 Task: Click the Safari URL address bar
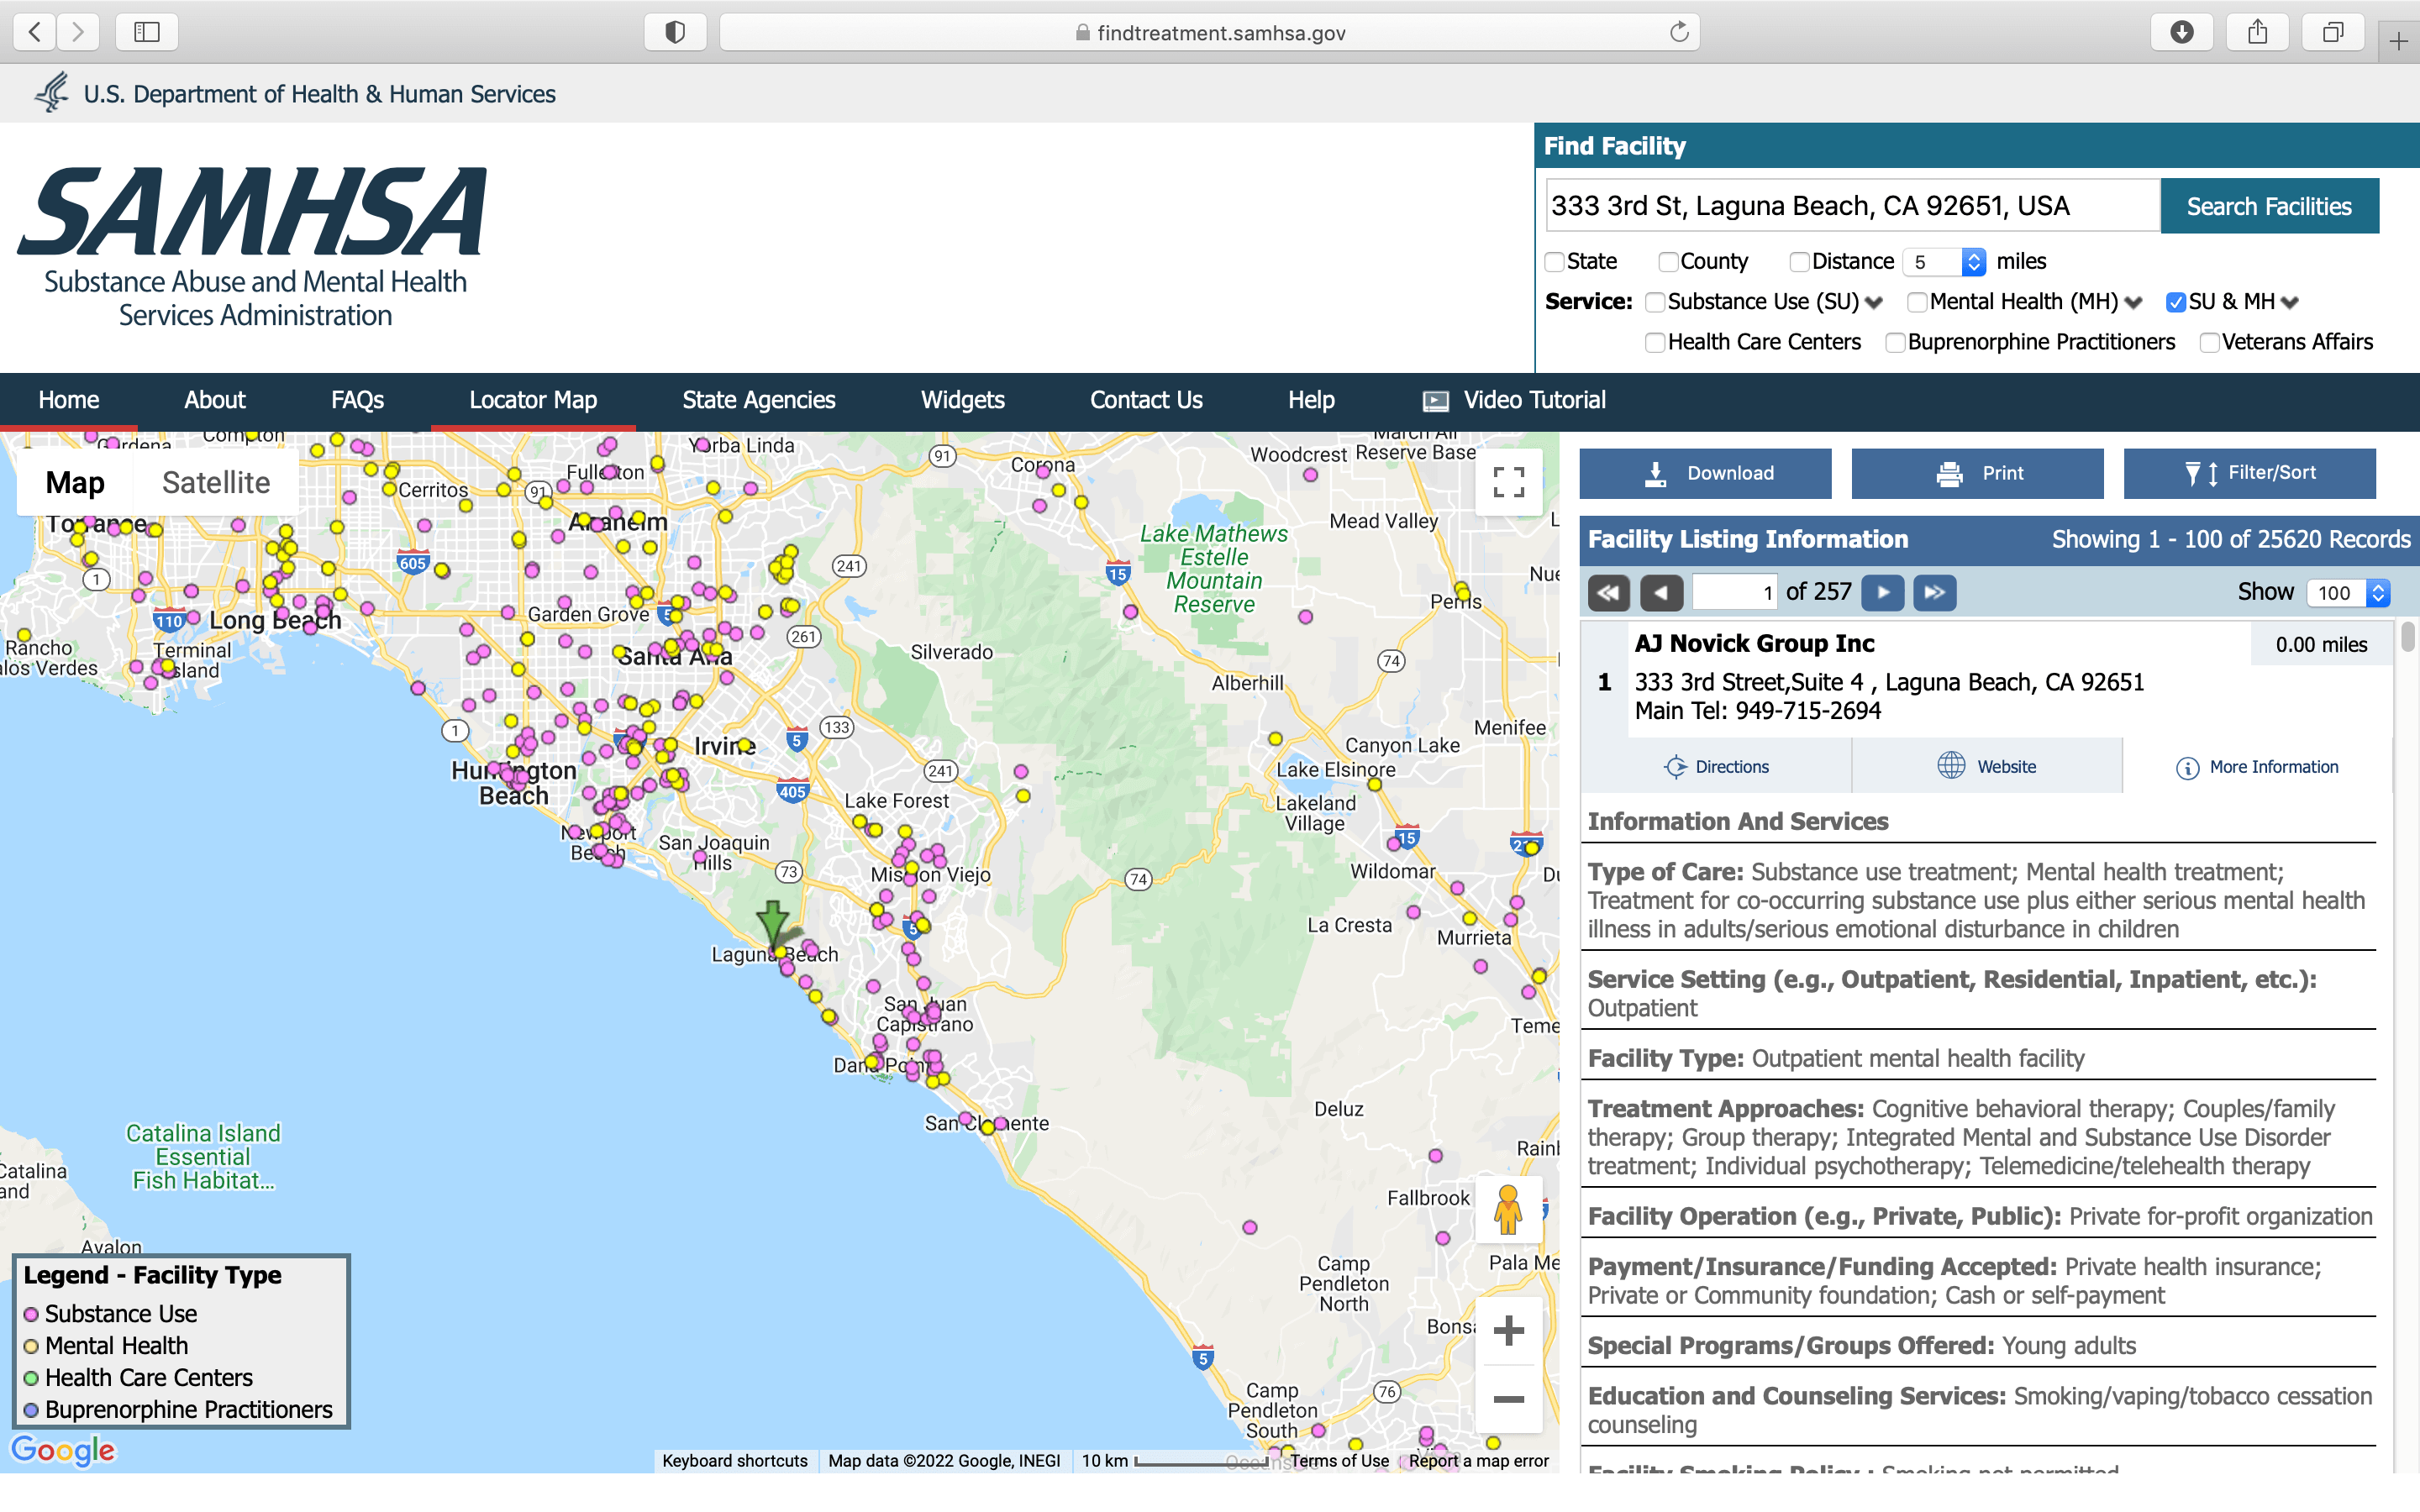[1210, 32]
